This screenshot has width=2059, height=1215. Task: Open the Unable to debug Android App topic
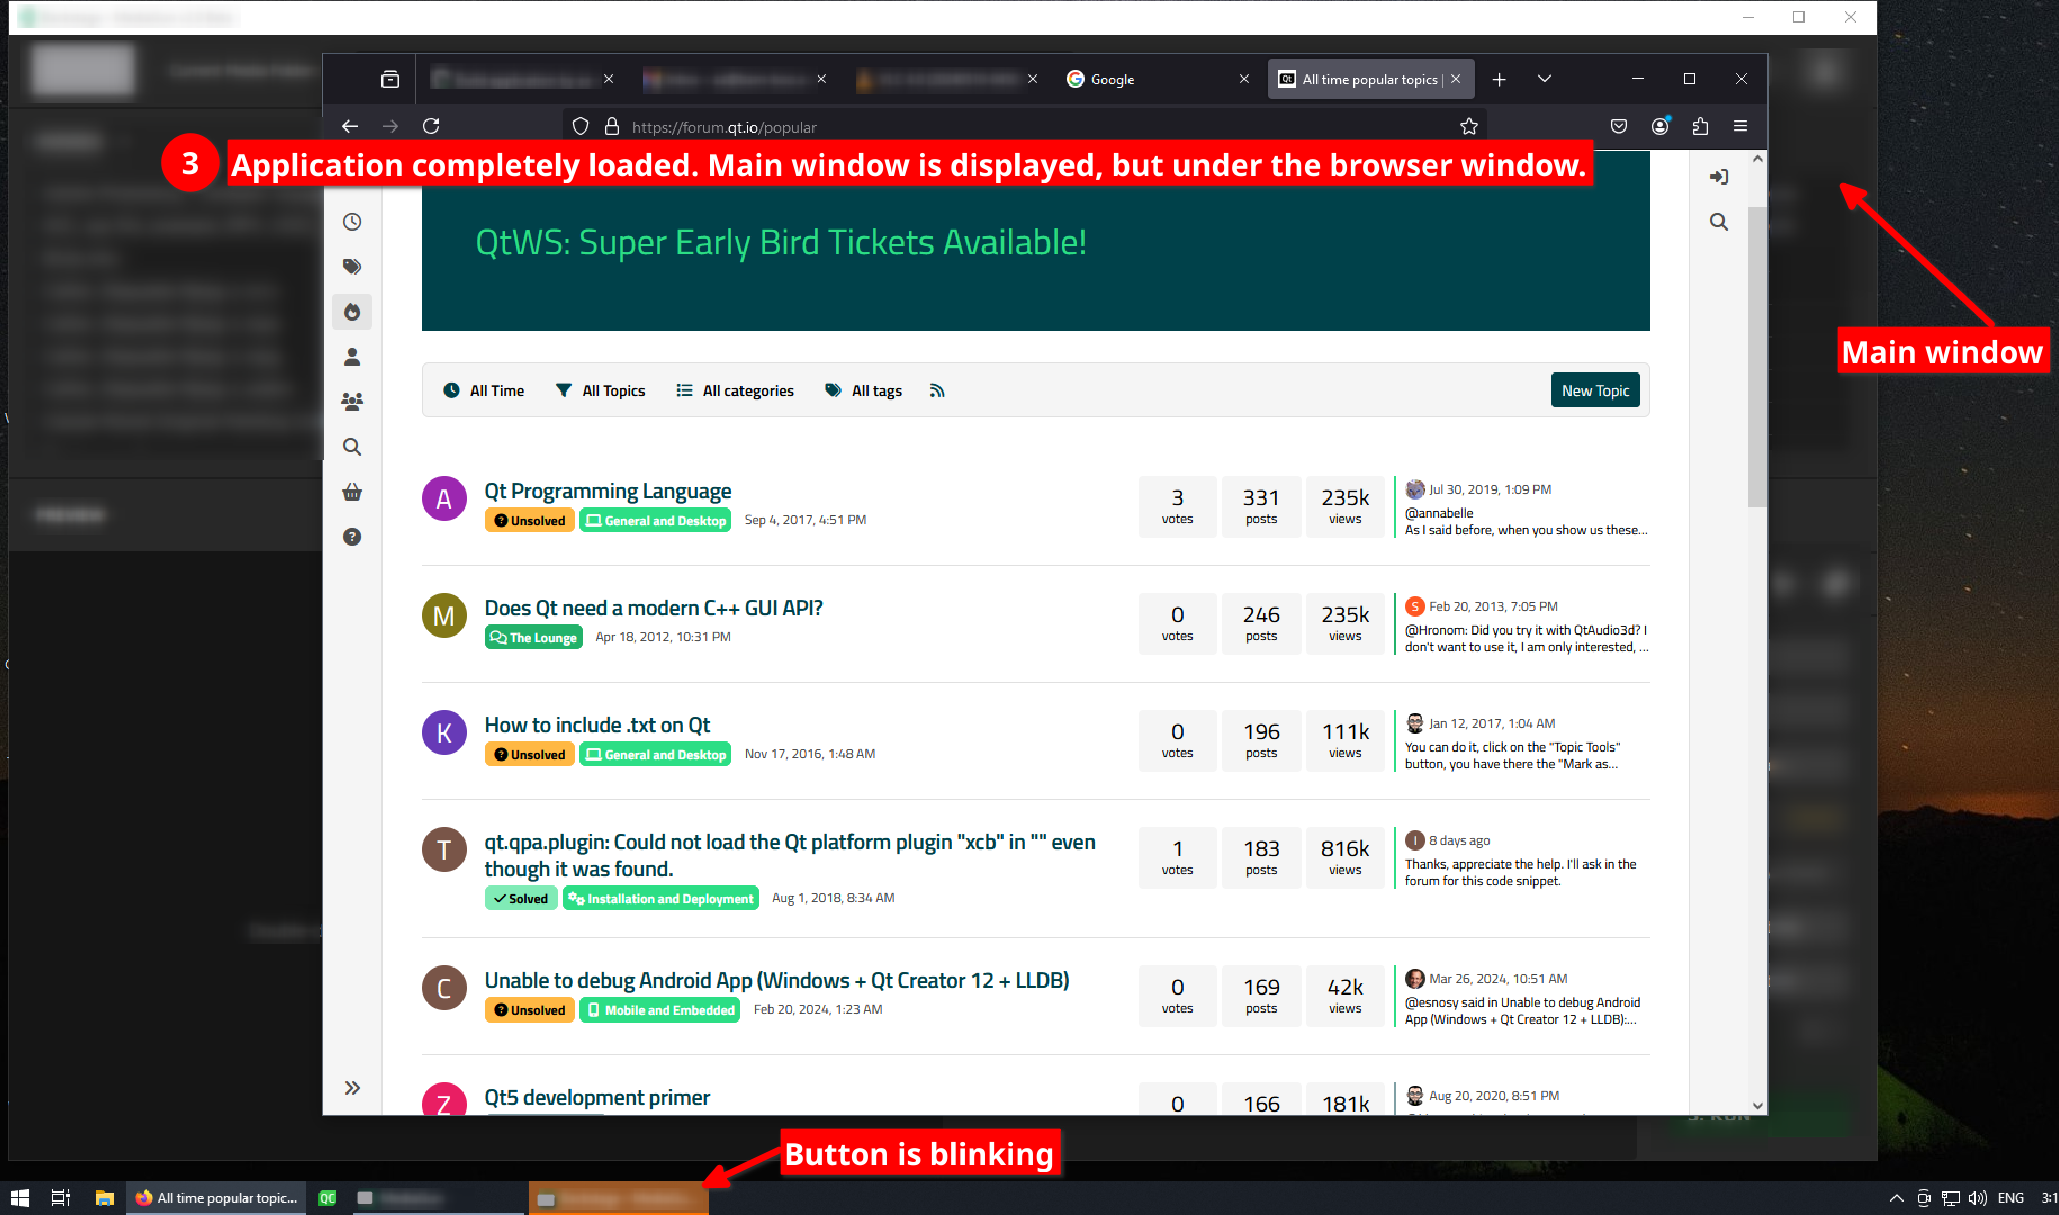coord(777,981)
